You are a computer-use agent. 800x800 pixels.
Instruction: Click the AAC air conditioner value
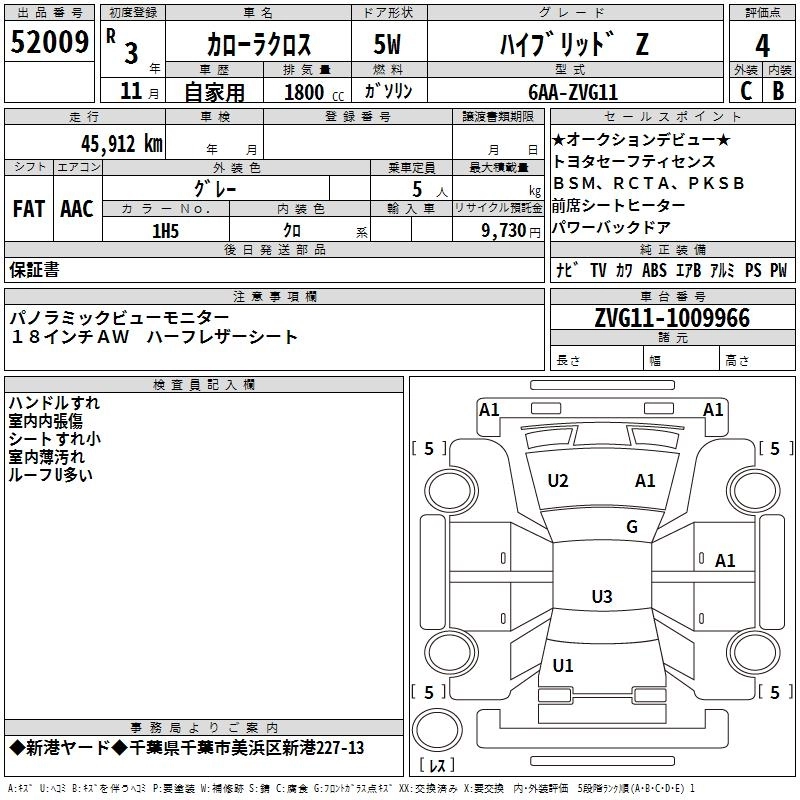77,209
